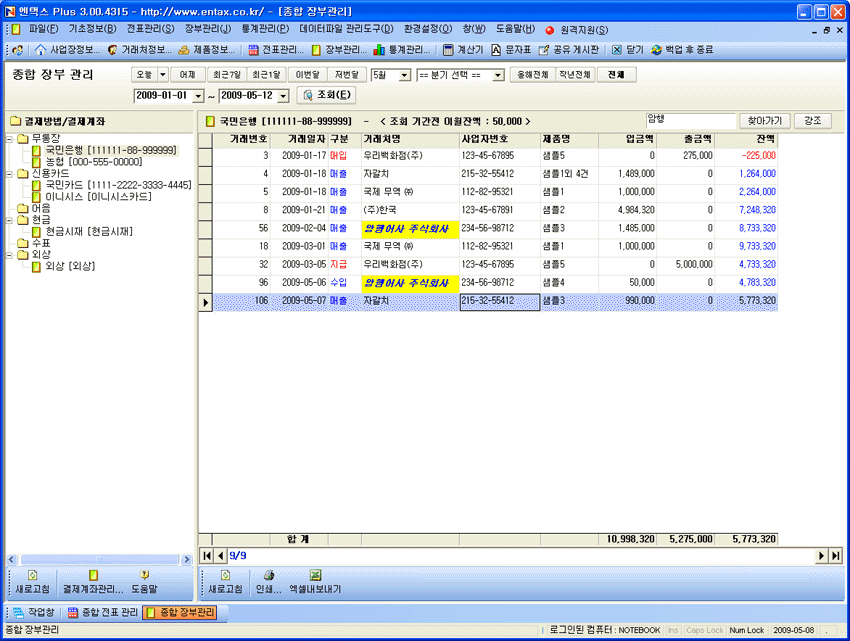Image resolution: width=850 pixels, height=641 pixels.
Task: Click the 닫기 toolbar icon
Action: click(x=616, y=50)
